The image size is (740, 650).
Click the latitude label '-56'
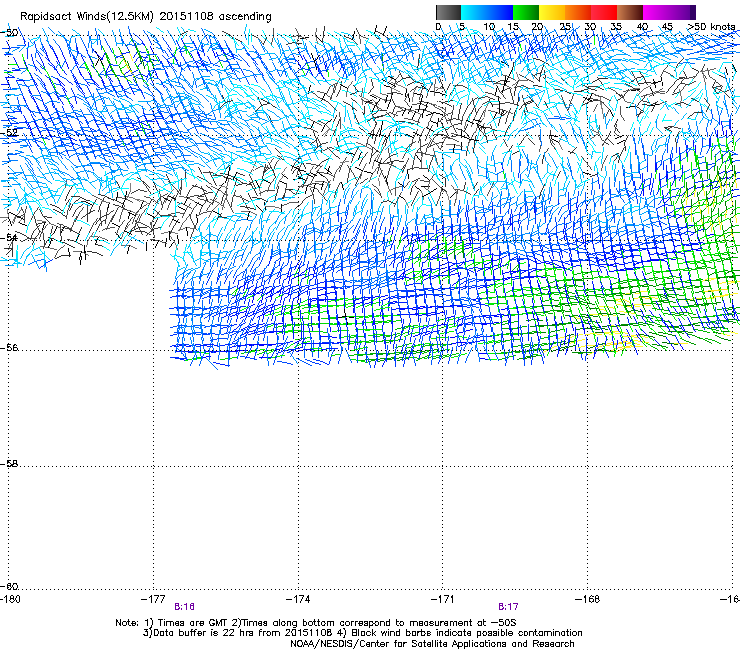coord(9,347)
